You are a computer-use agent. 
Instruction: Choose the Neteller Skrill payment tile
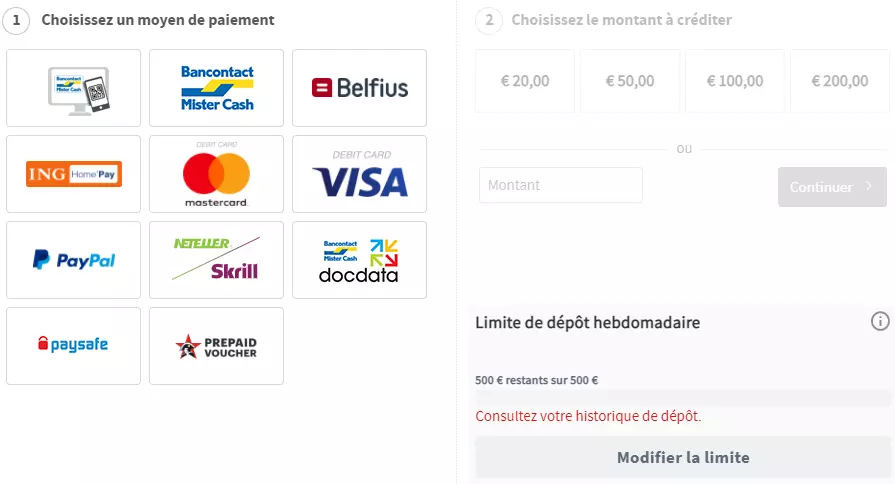coord(216,260)
